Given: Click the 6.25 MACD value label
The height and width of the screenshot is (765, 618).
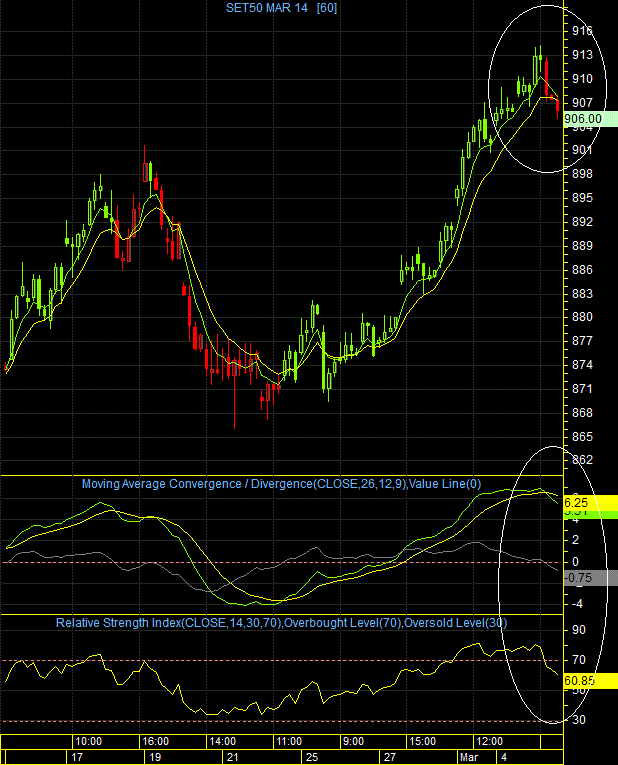Looking at the screenshot, I should (591, 503).
